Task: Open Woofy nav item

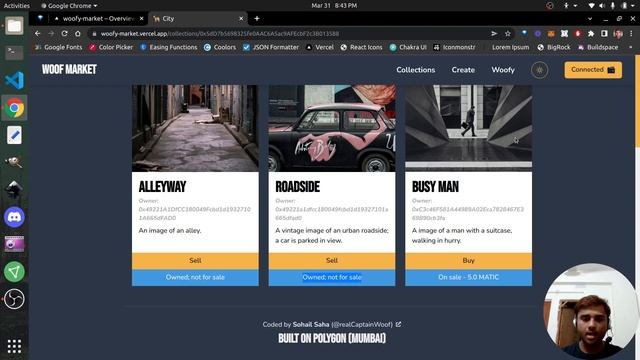Action: coord(503,70)
